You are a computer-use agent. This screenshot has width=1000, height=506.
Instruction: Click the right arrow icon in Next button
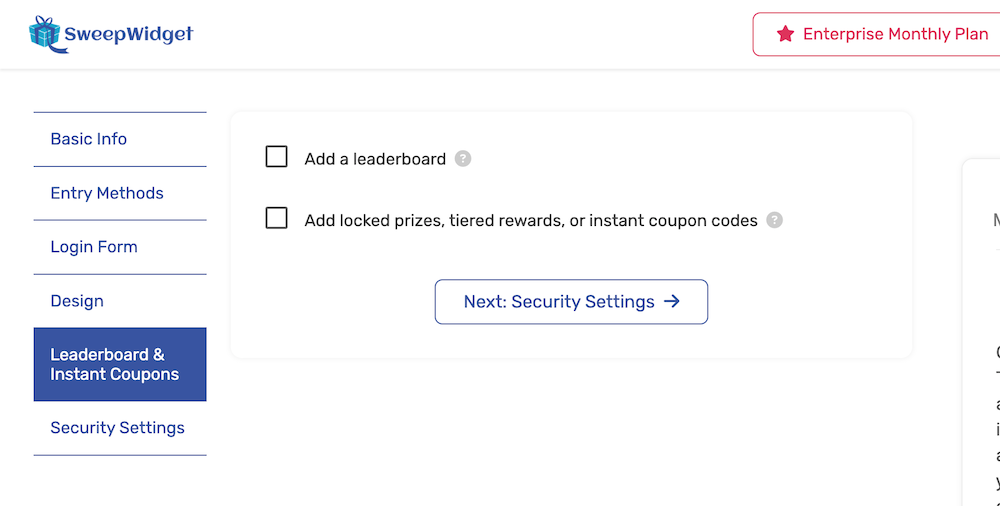(x=672, y=301)
